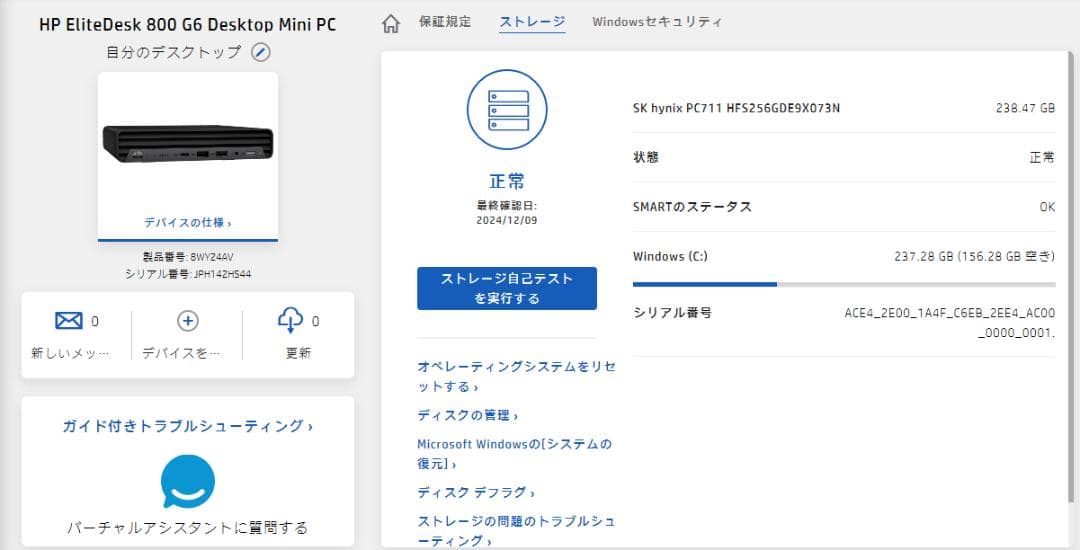The image size is (1080, 550).
Task: Open ガイド付きトラブルシューティング link
Action: pos(187,426)
